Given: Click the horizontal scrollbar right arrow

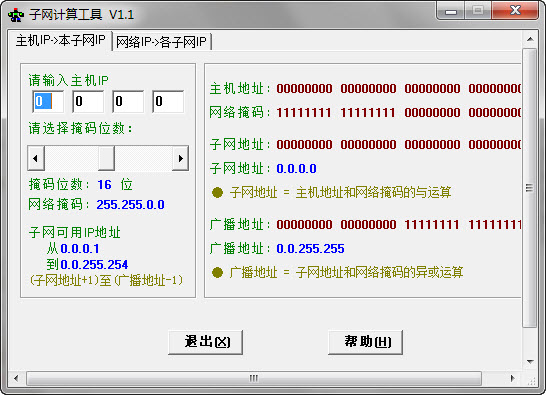Looking at the screenshot, I should 512,378.
